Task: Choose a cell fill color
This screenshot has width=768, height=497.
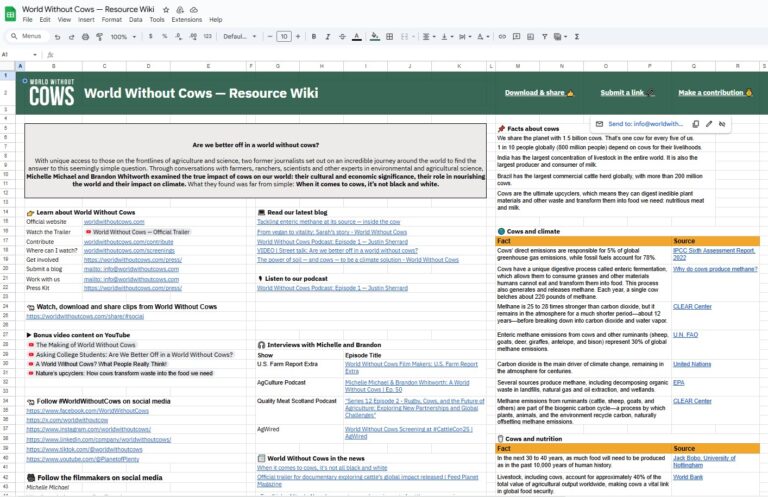Action: (374, 37)
